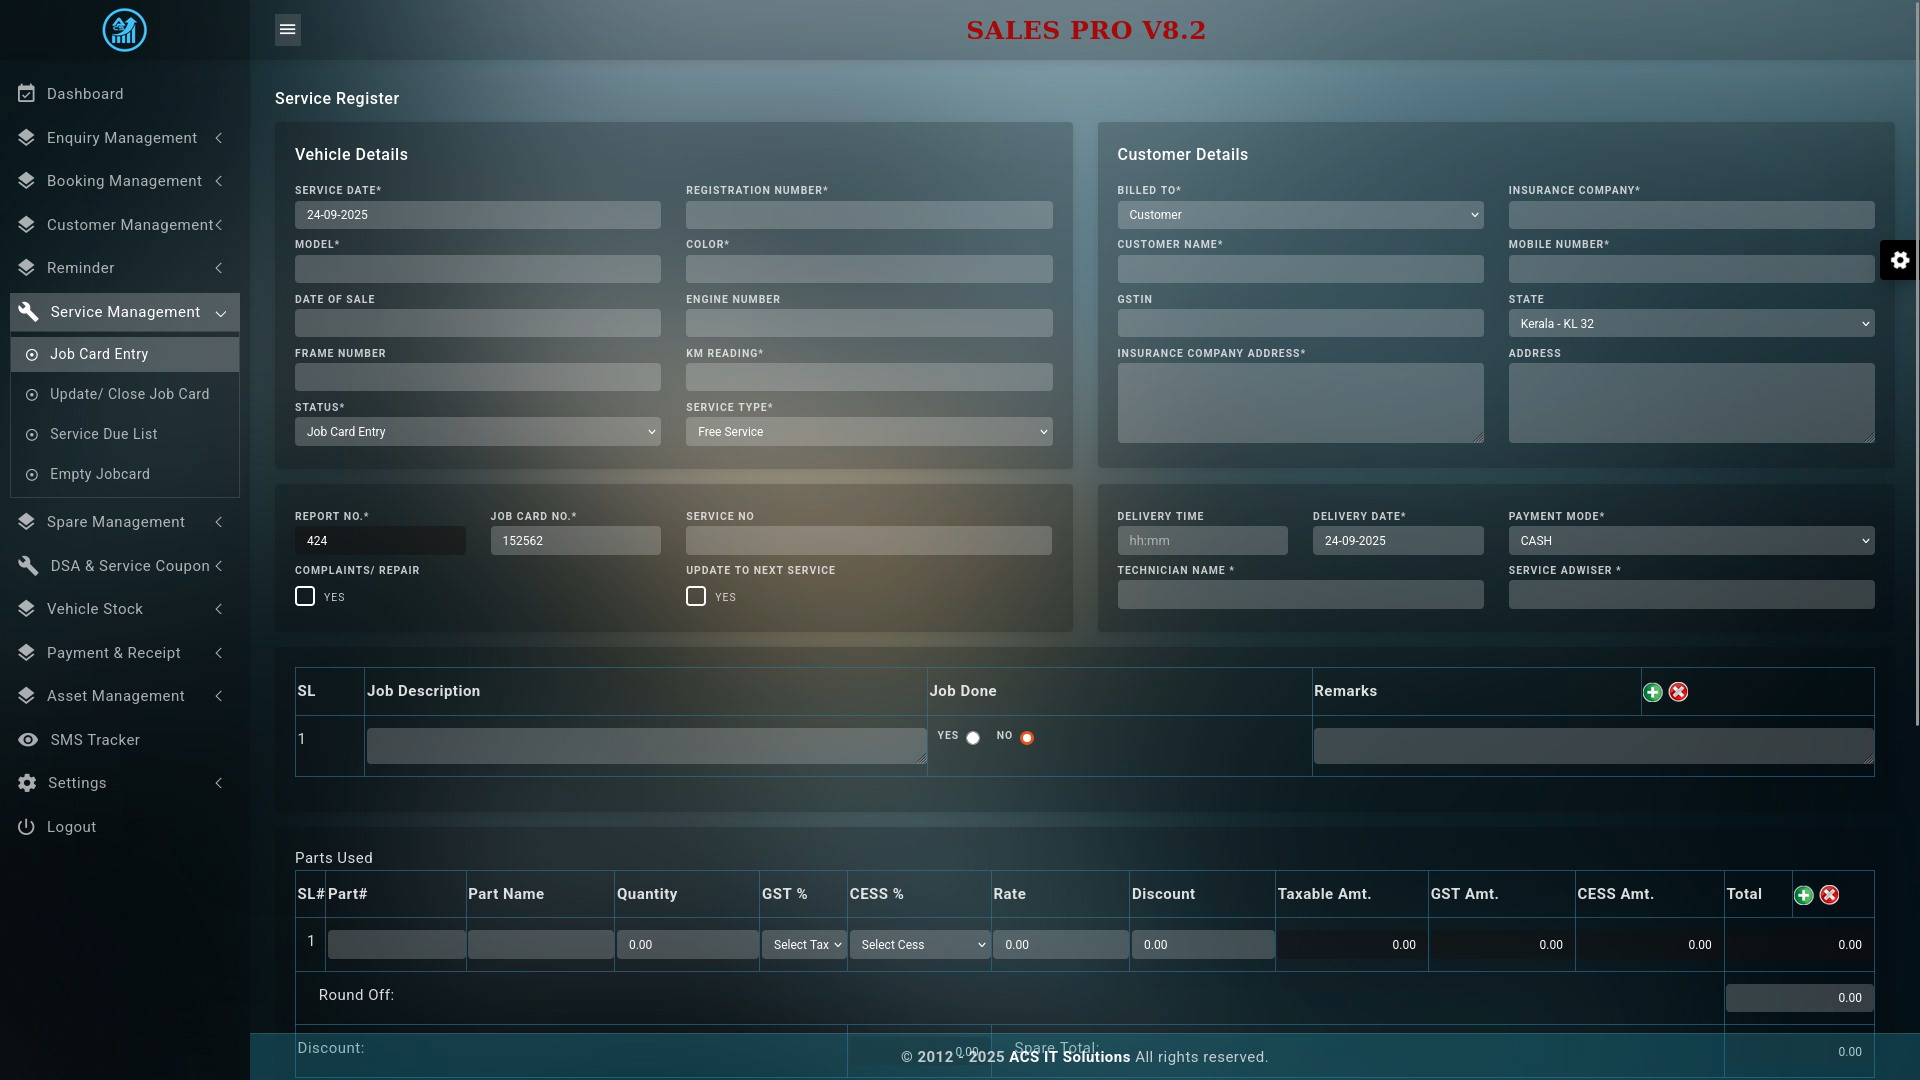Image resolution: width=1920 pixels, height=1080 pixels.
Task: Go to Service Due List
Action: point(103,434)
